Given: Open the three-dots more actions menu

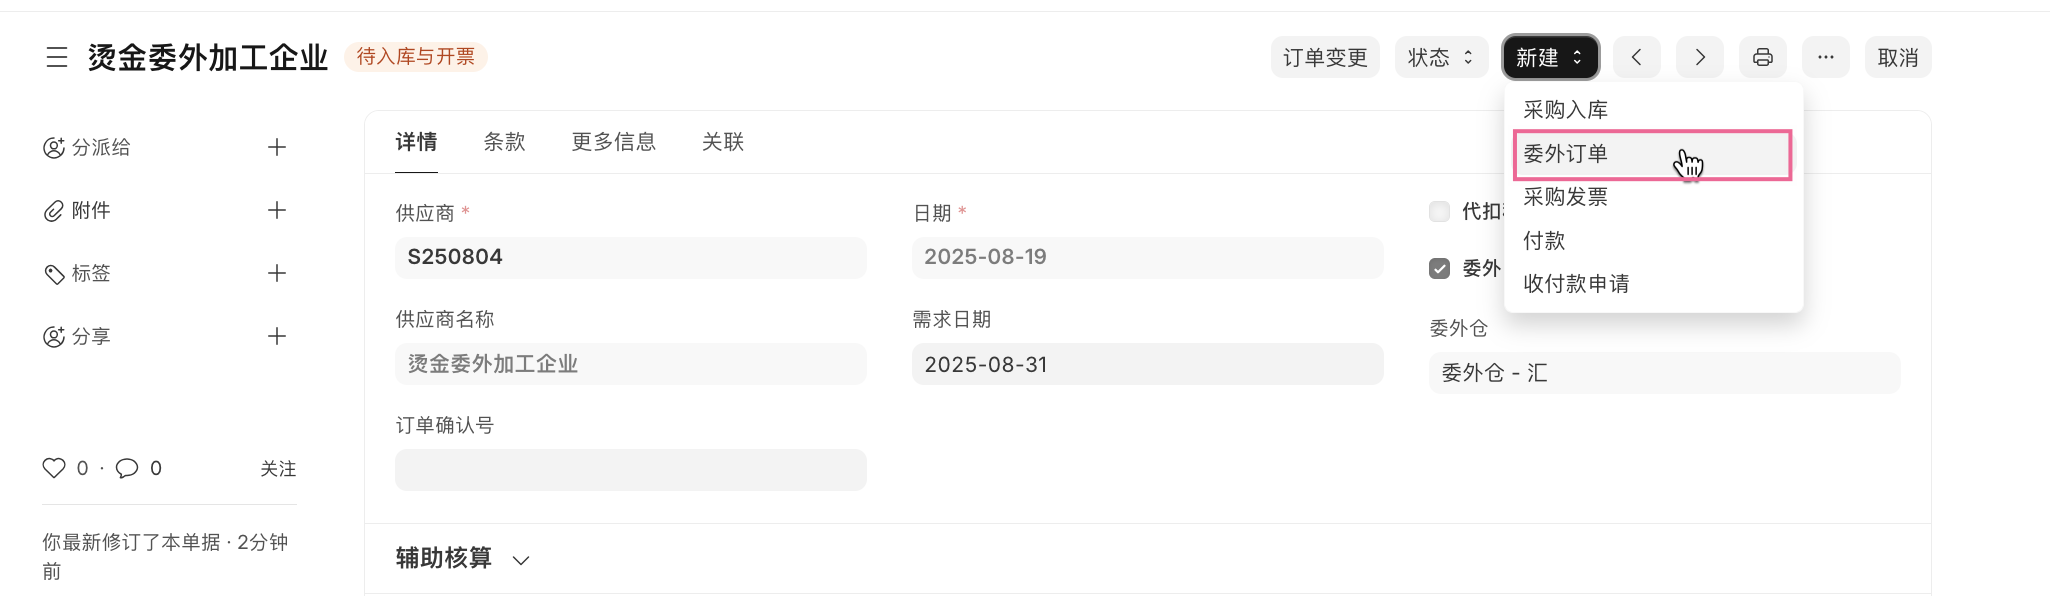Looking at the screenshot, I should pyautogui.click(x=1825, y=57).
